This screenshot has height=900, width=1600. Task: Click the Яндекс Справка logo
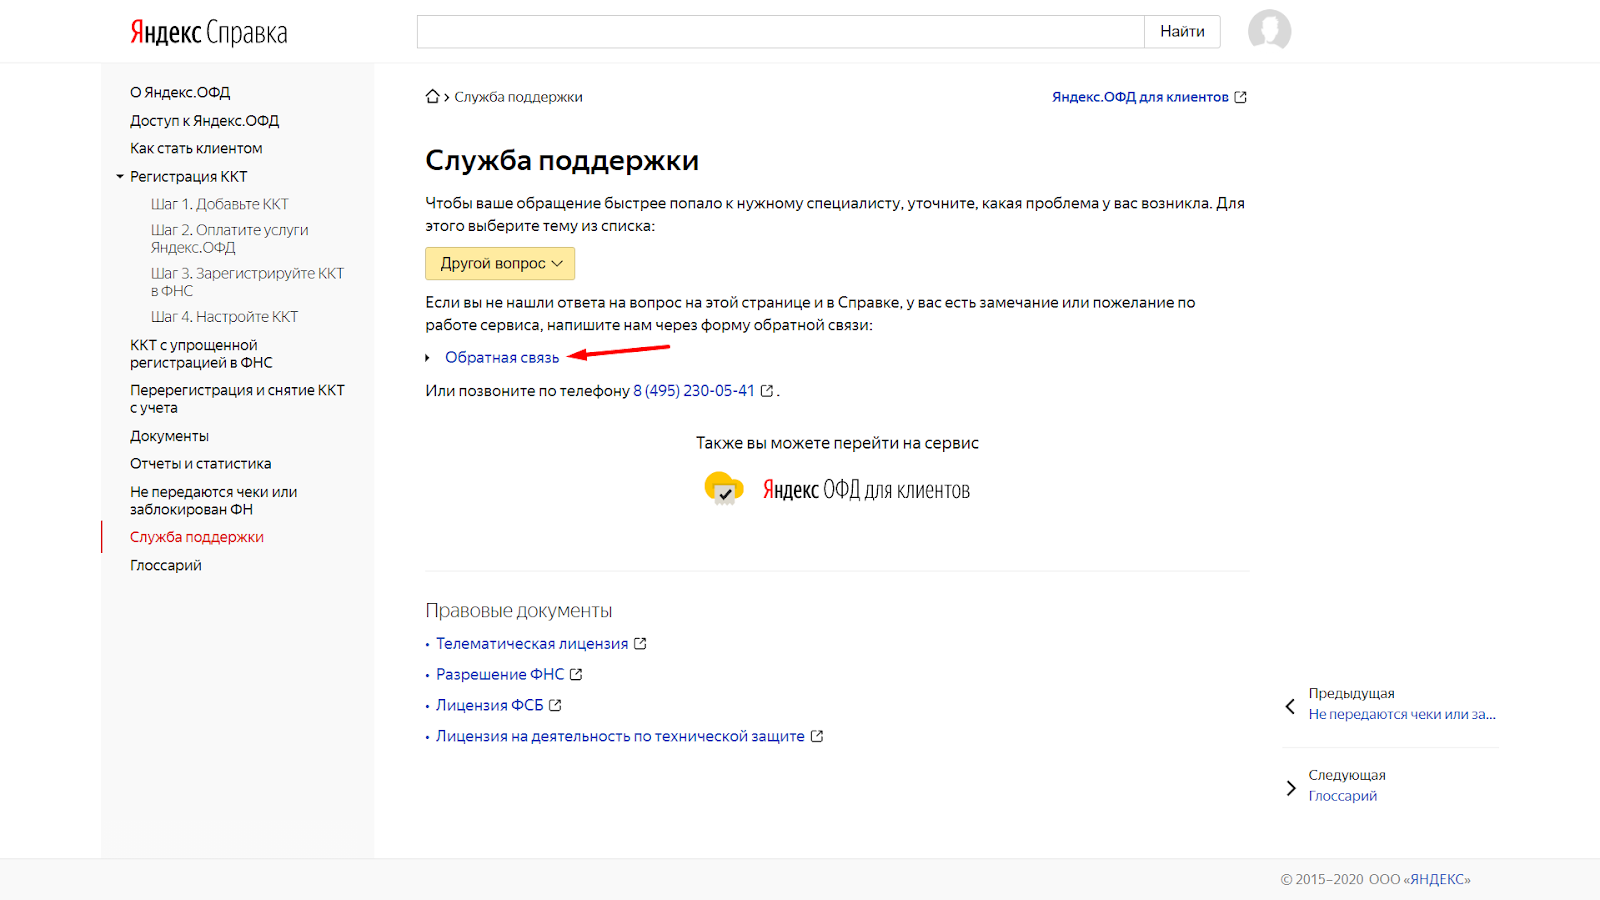click(x=208, y=33)
